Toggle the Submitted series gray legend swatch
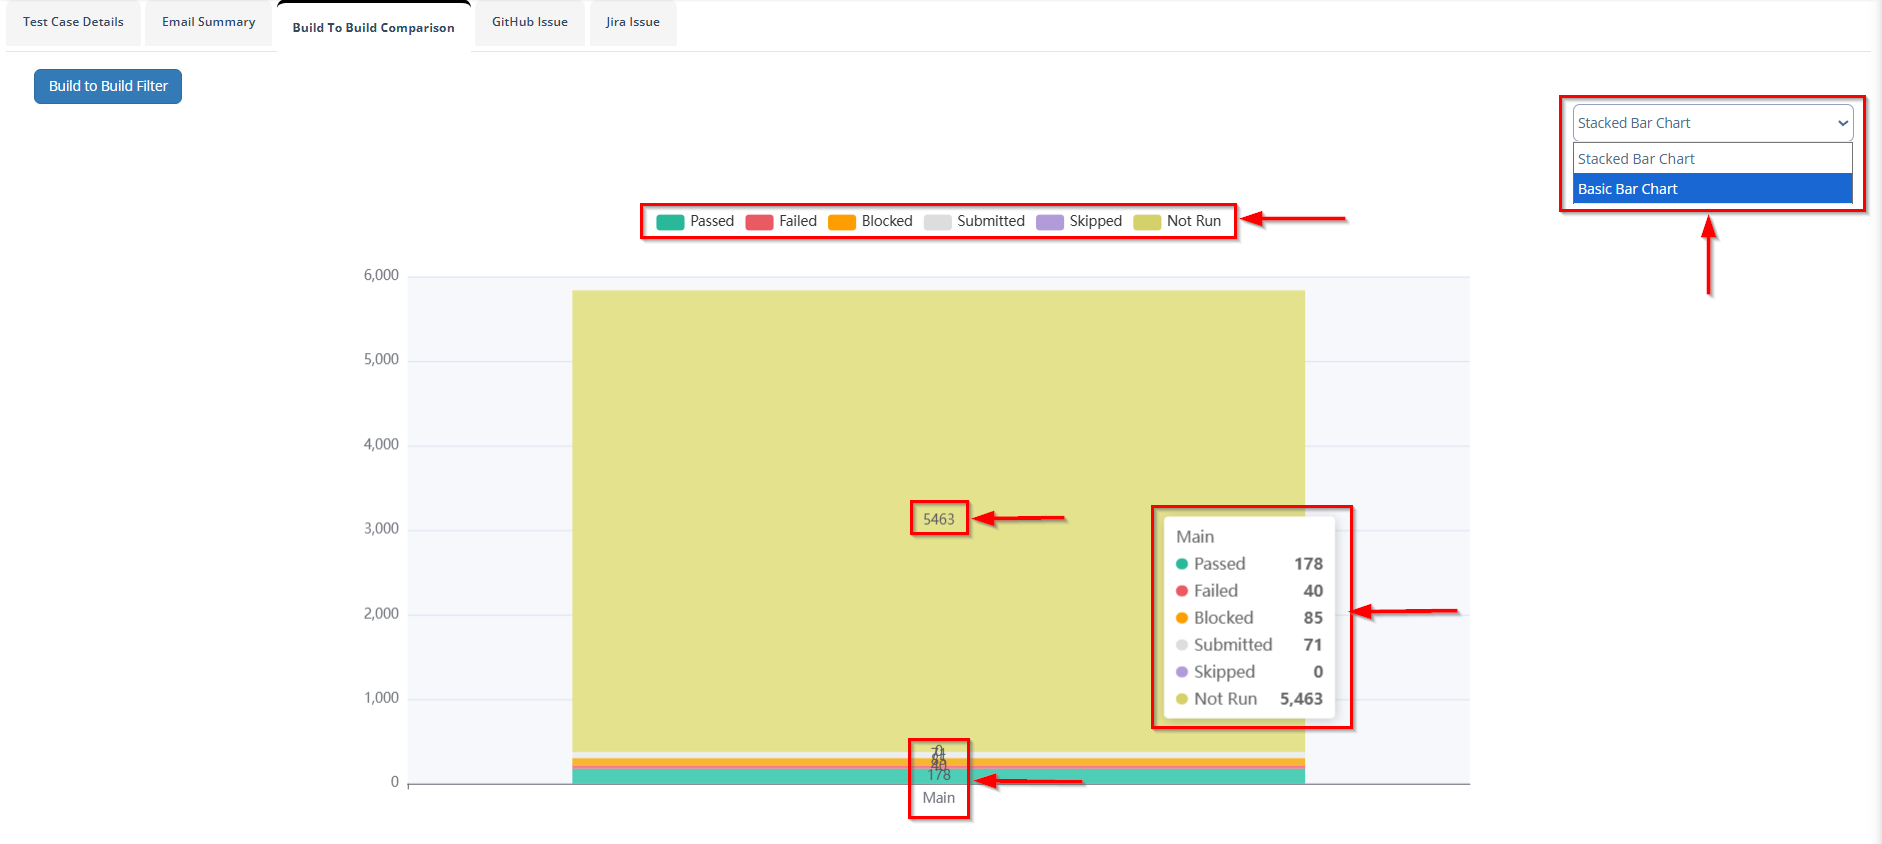 (x=937, y=222)
